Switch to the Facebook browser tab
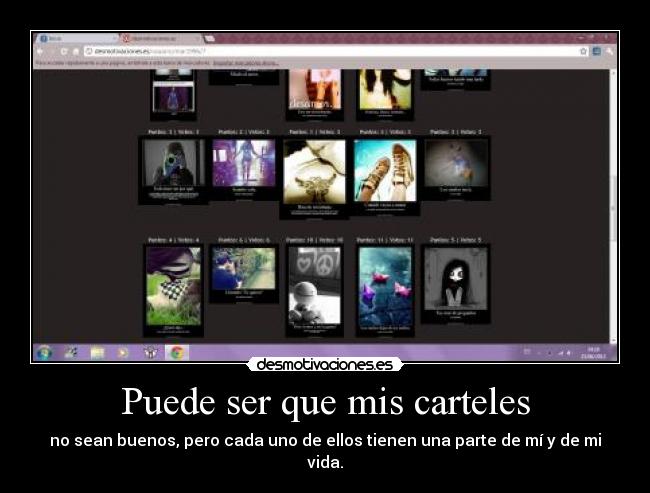This screenshot has width=650, height=493. [78, 39]
